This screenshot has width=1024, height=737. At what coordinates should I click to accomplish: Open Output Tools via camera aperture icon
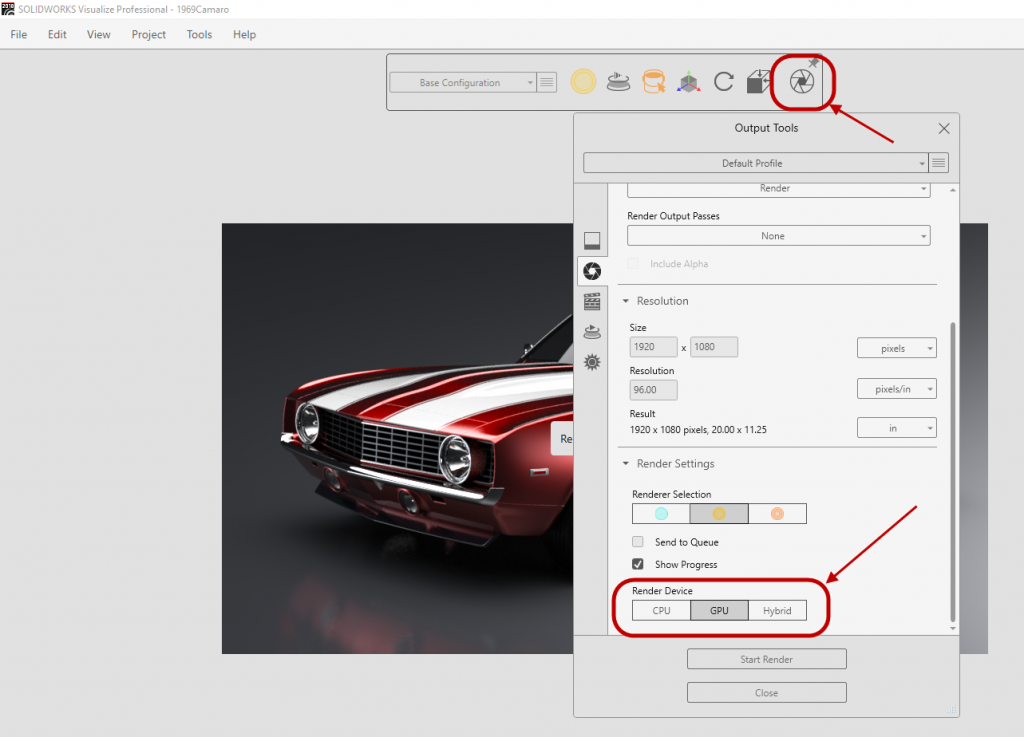pyautogui.click(x=802, y=83)
